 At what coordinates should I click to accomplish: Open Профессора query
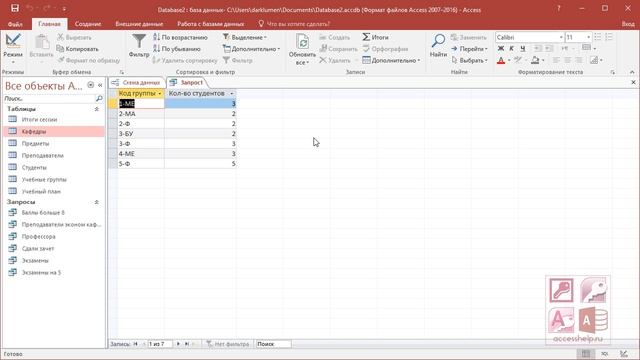pyautogui.click(x=53, y=236)
